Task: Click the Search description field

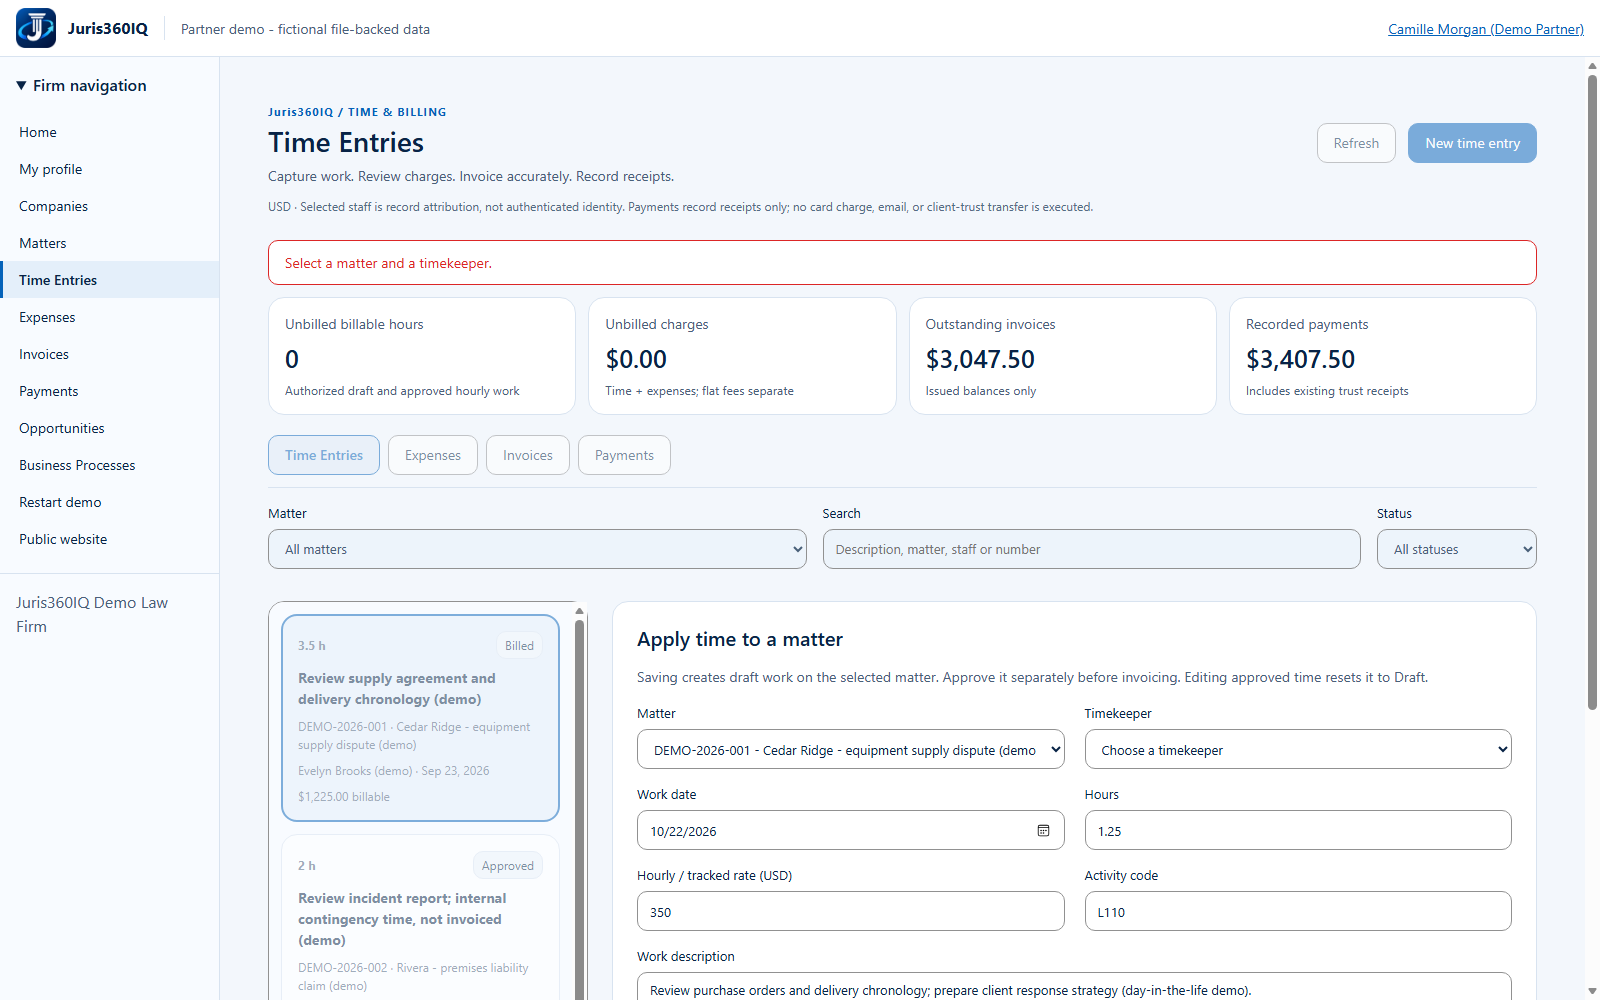Action: click(x=1091, y=549)
